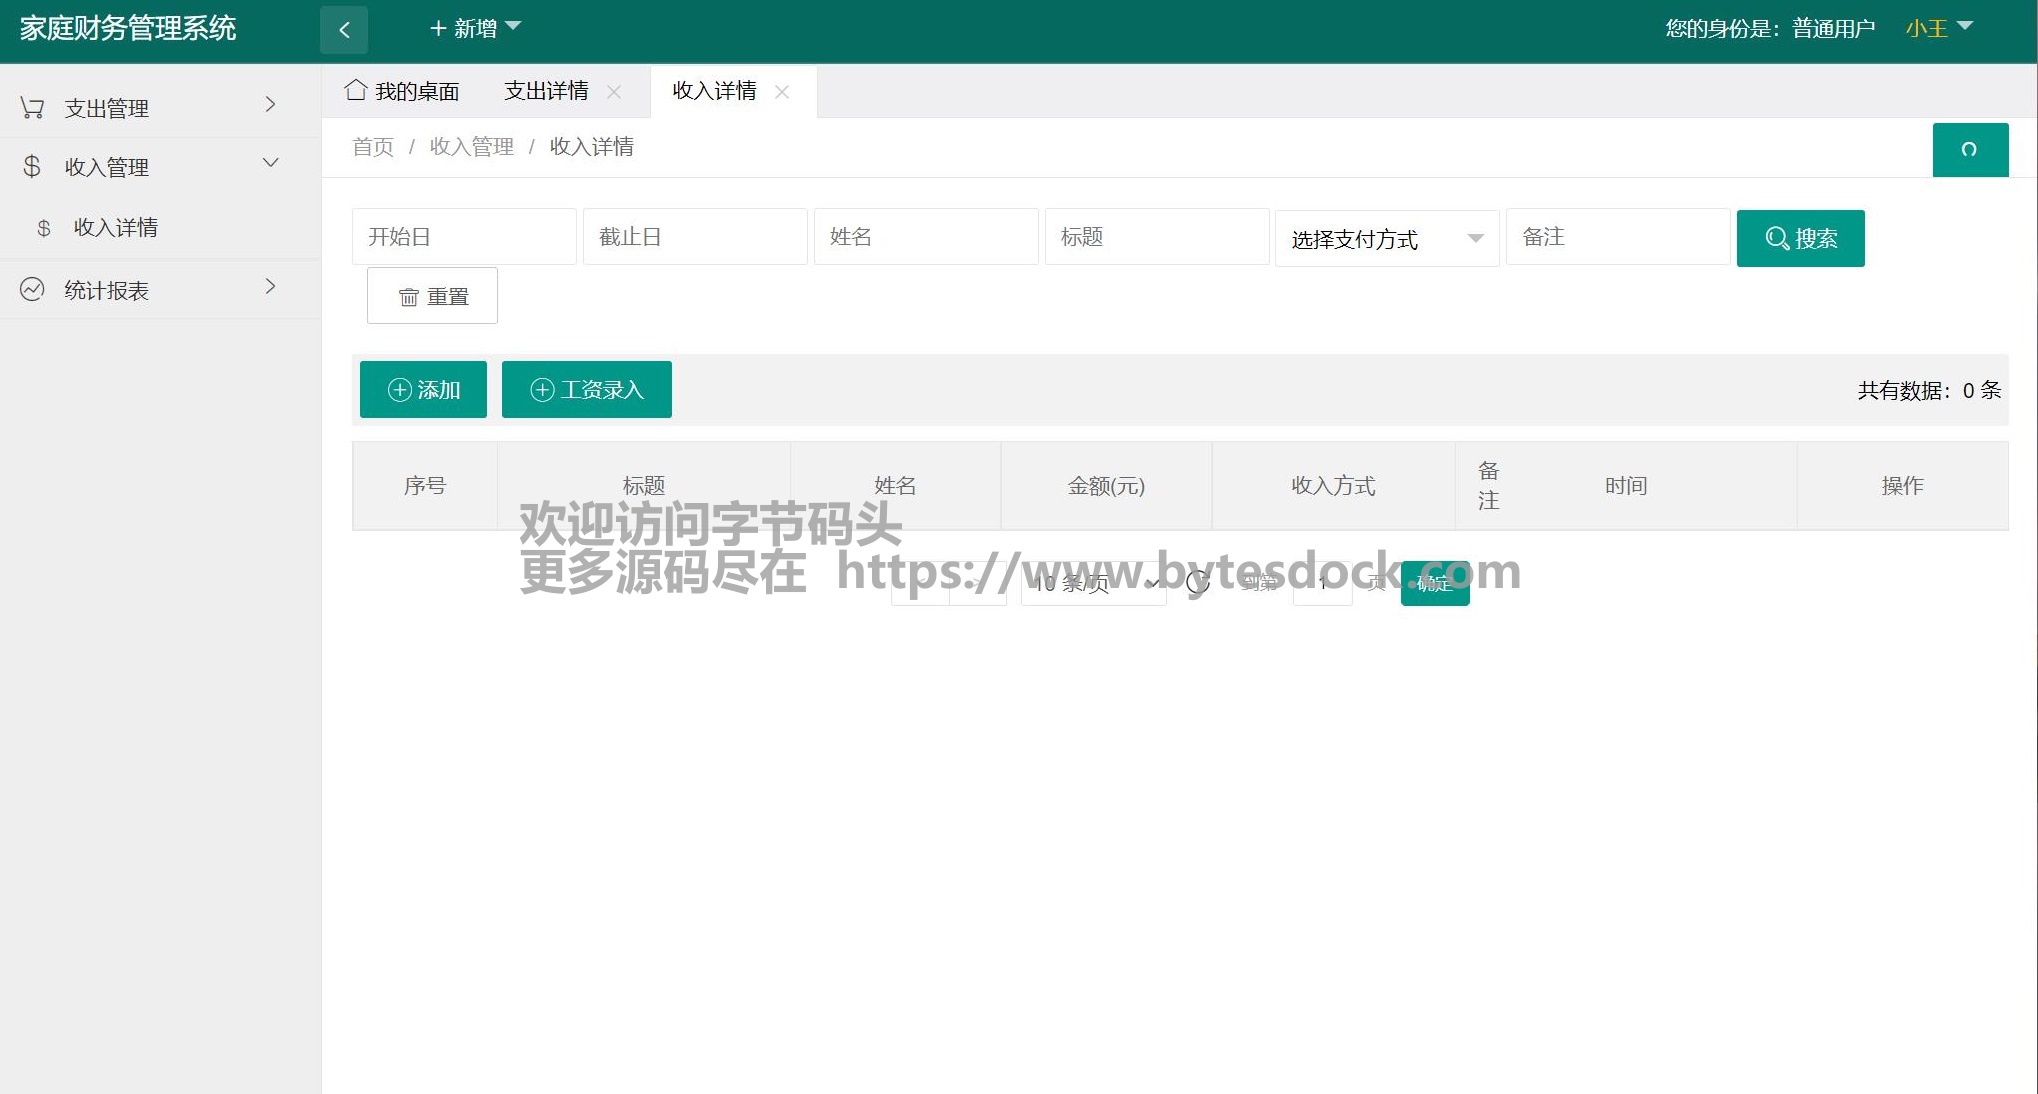Click the 添加 add button
2038x1094 pixels.
pyautogui.click(x=423, y=389)
